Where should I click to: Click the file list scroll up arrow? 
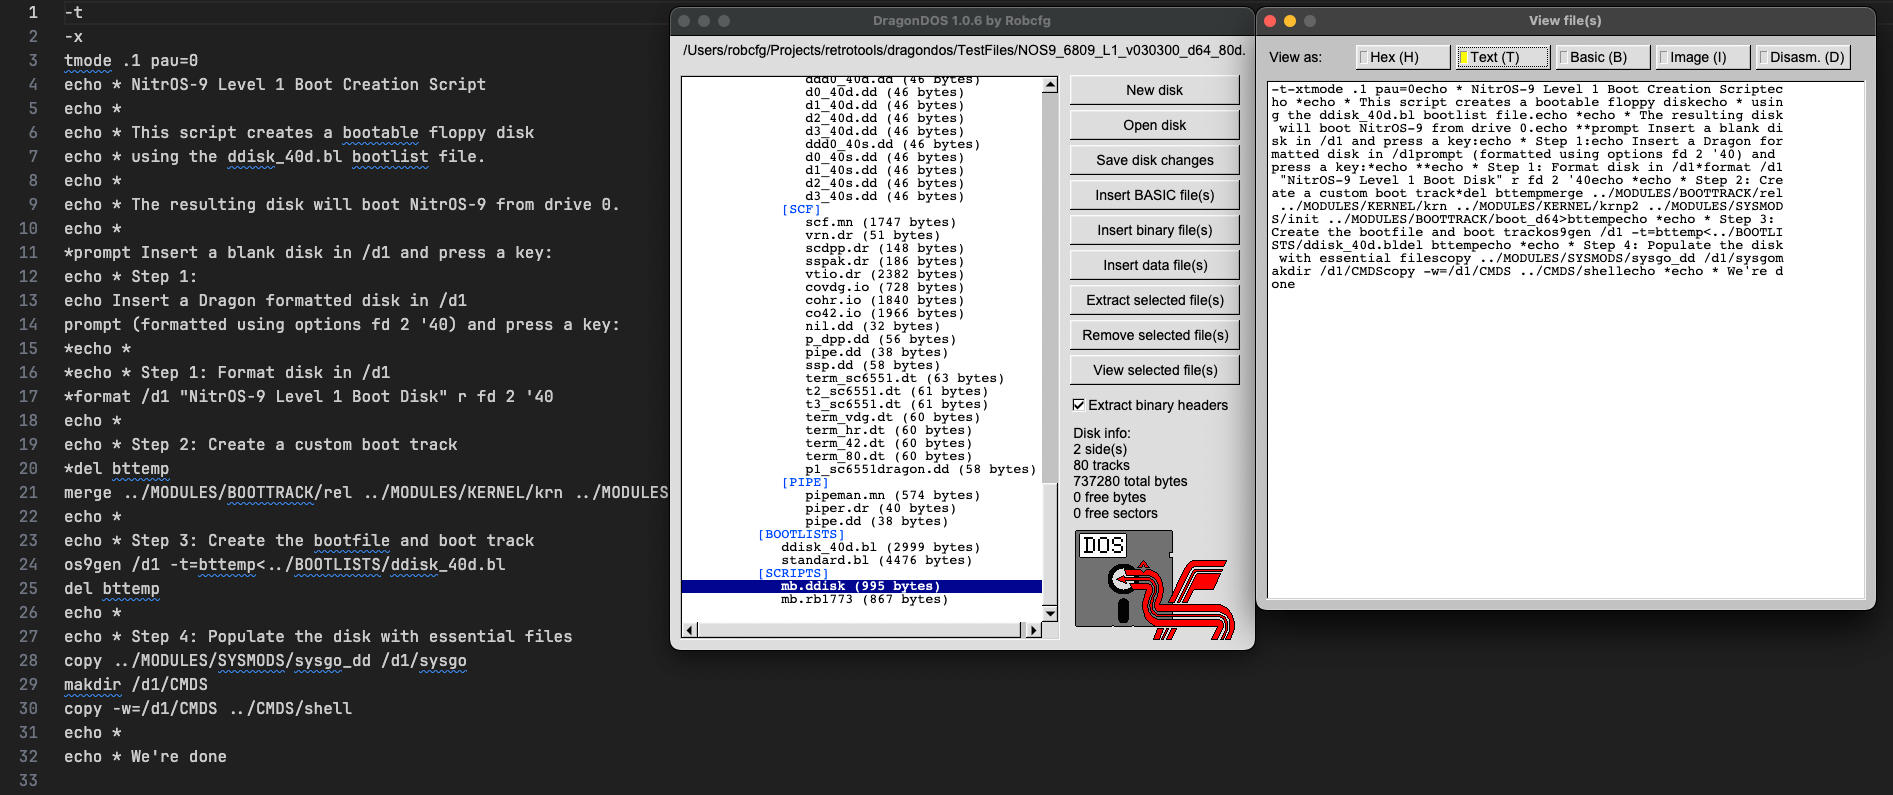pyautogui.click(x=1049, y=85)
